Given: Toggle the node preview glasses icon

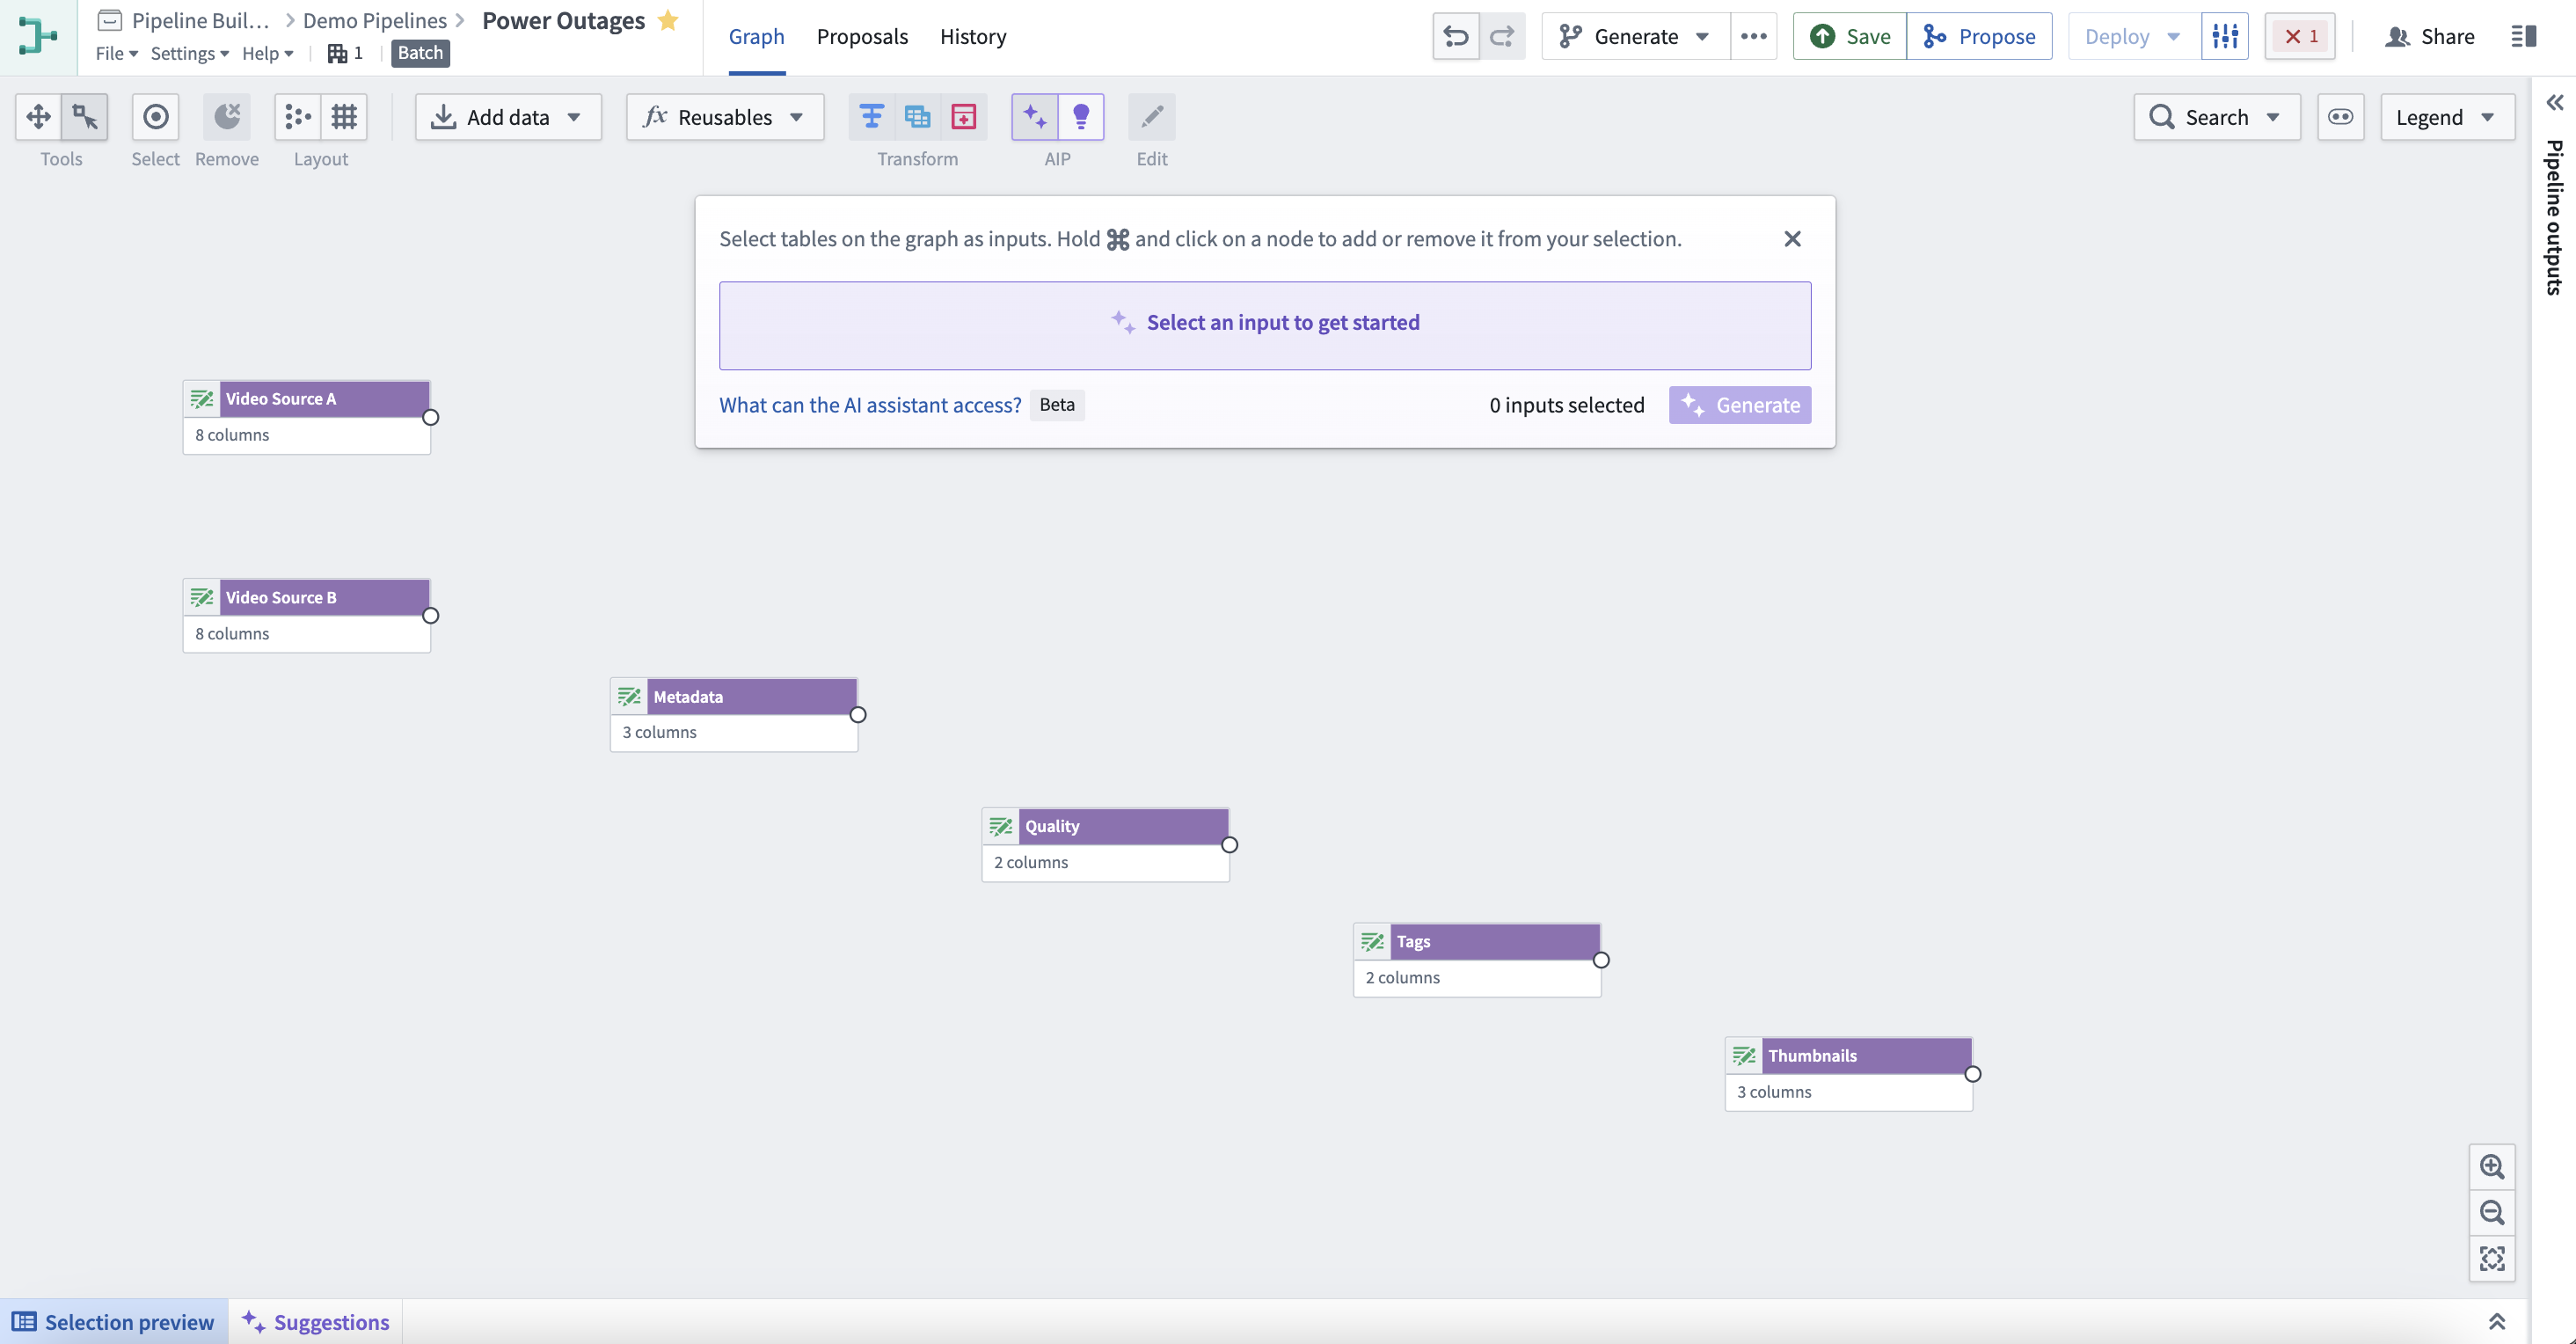Looking at the screenshot, I should [2341, 117].
